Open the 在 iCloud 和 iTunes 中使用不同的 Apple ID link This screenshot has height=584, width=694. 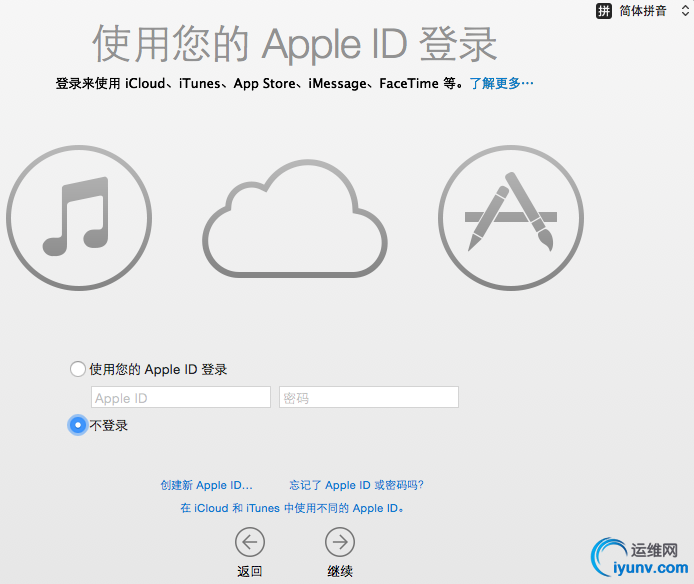[x=292, y=508]
